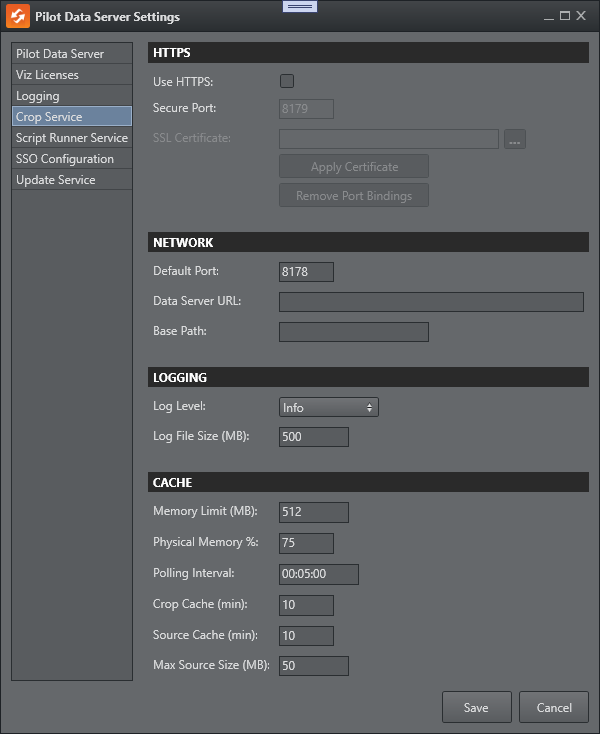Select the Memory Limit (MB) field
600x734 pixels.
pyautogui.click(x=313, y=513)
